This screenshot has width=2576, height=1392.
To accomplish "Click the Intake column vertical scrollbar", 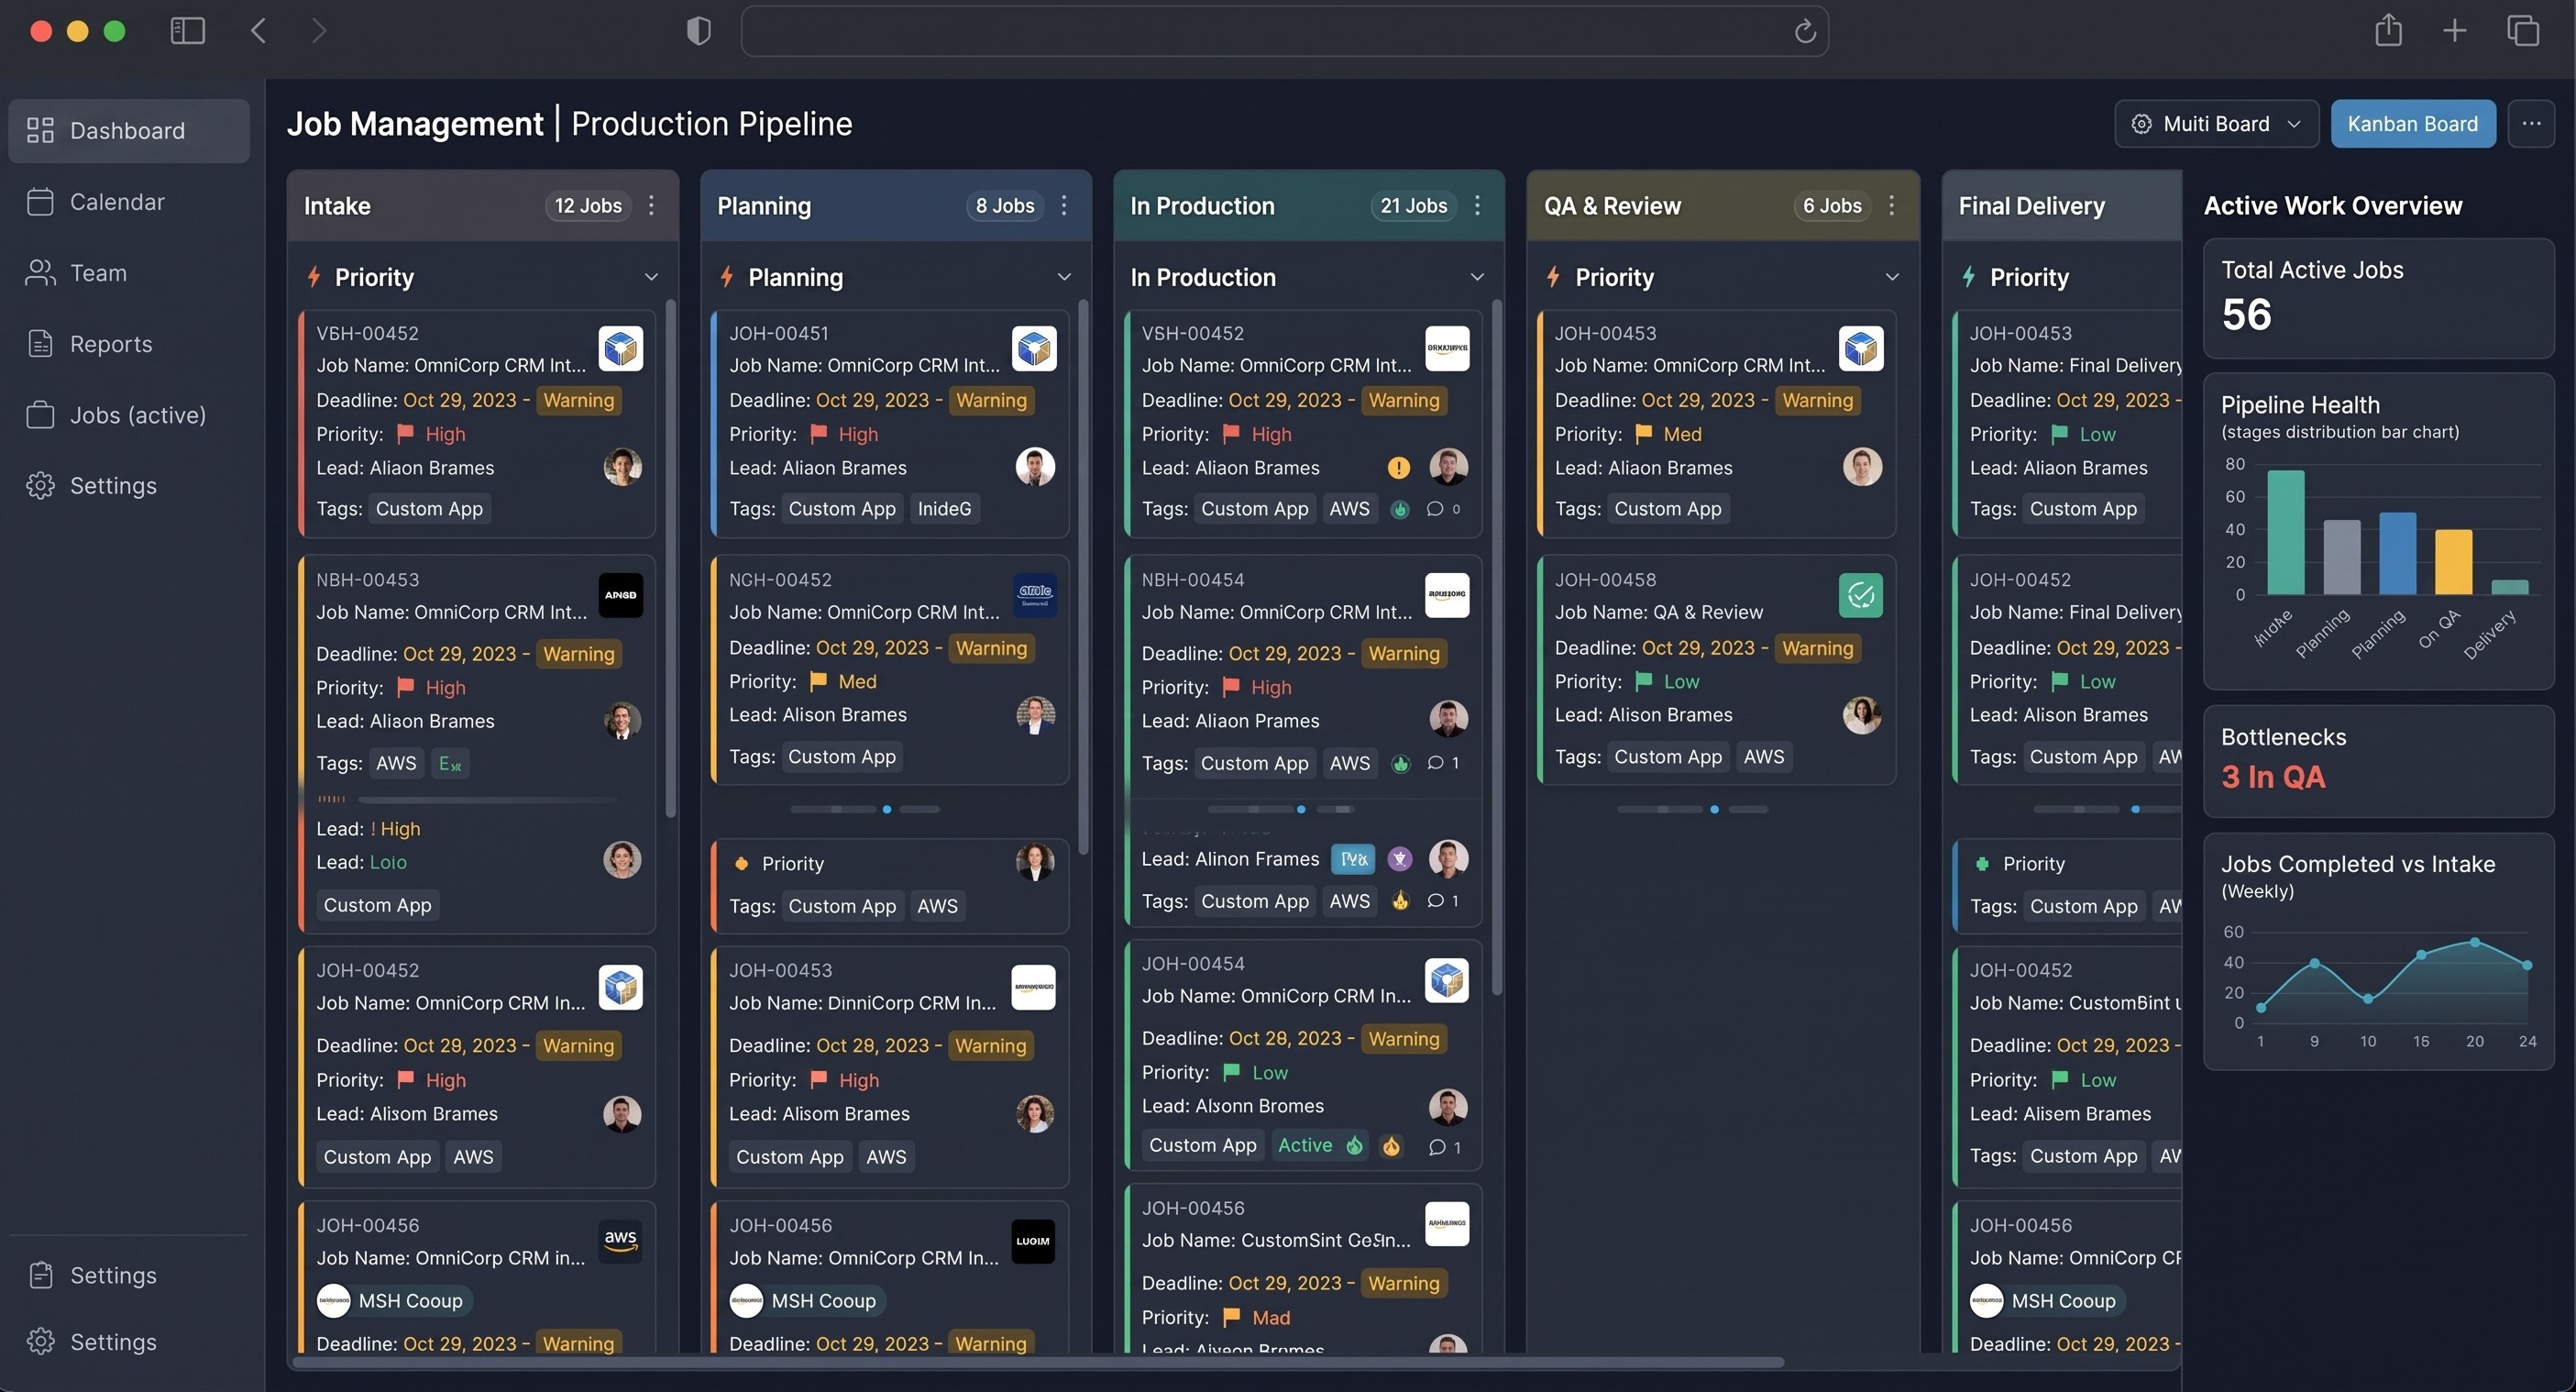I will [670, 558].
